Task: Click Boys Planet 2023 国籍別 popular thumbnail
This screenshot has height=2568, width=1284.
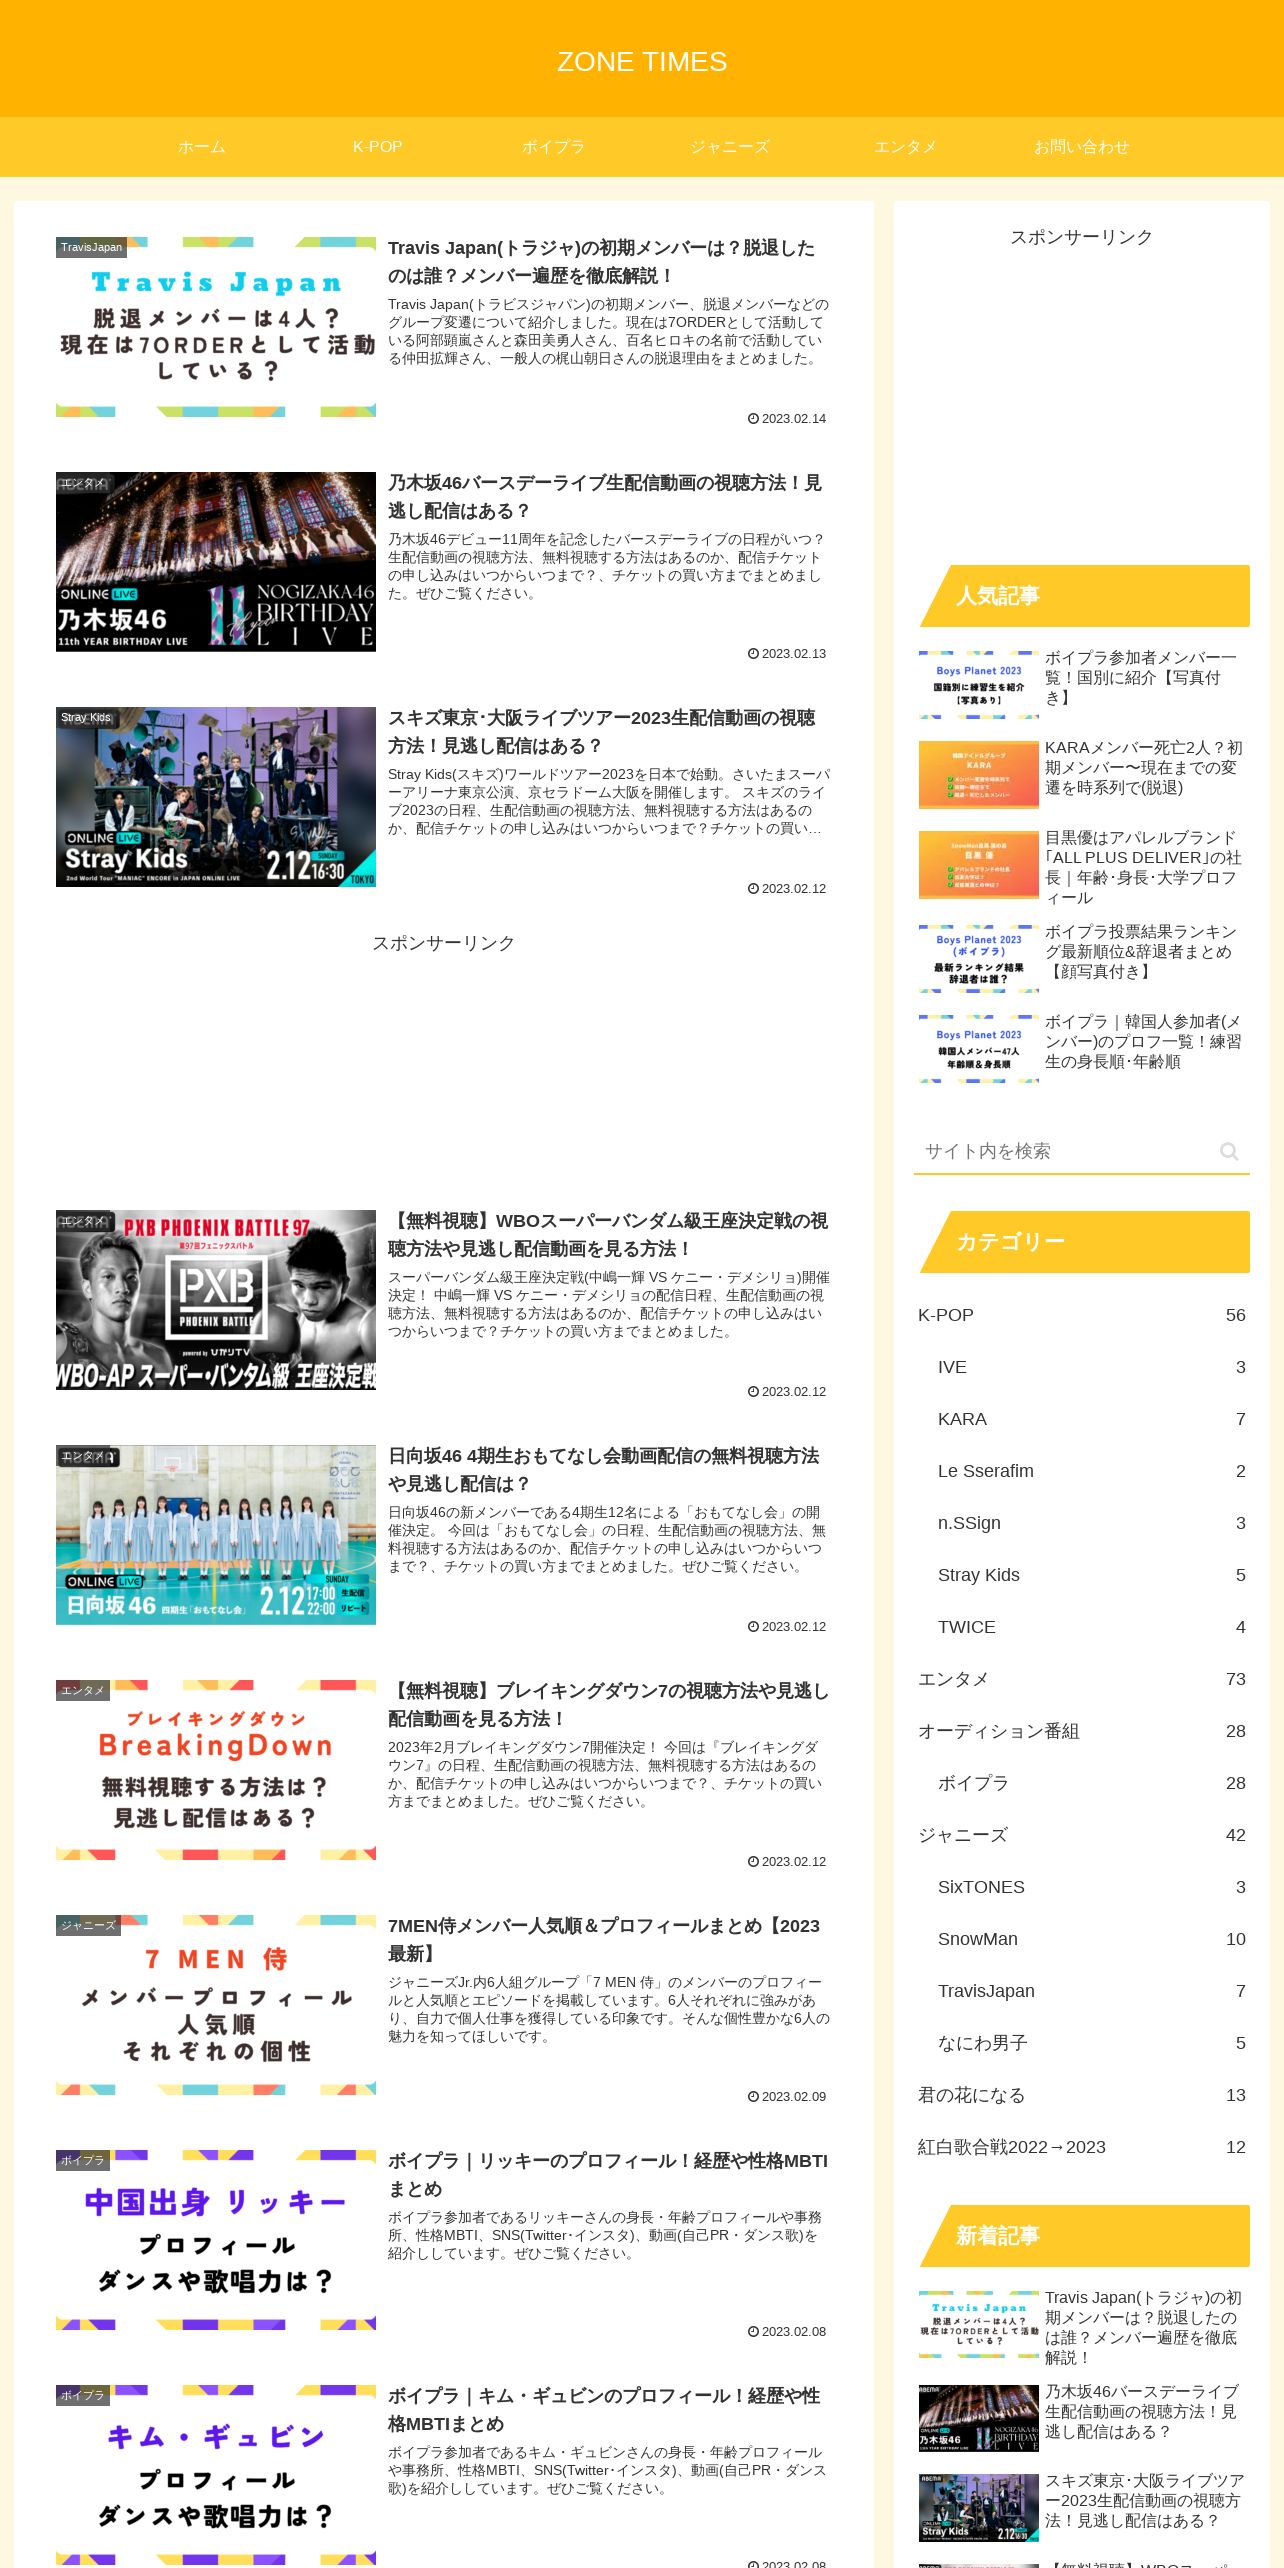Action: click(979, 685)
